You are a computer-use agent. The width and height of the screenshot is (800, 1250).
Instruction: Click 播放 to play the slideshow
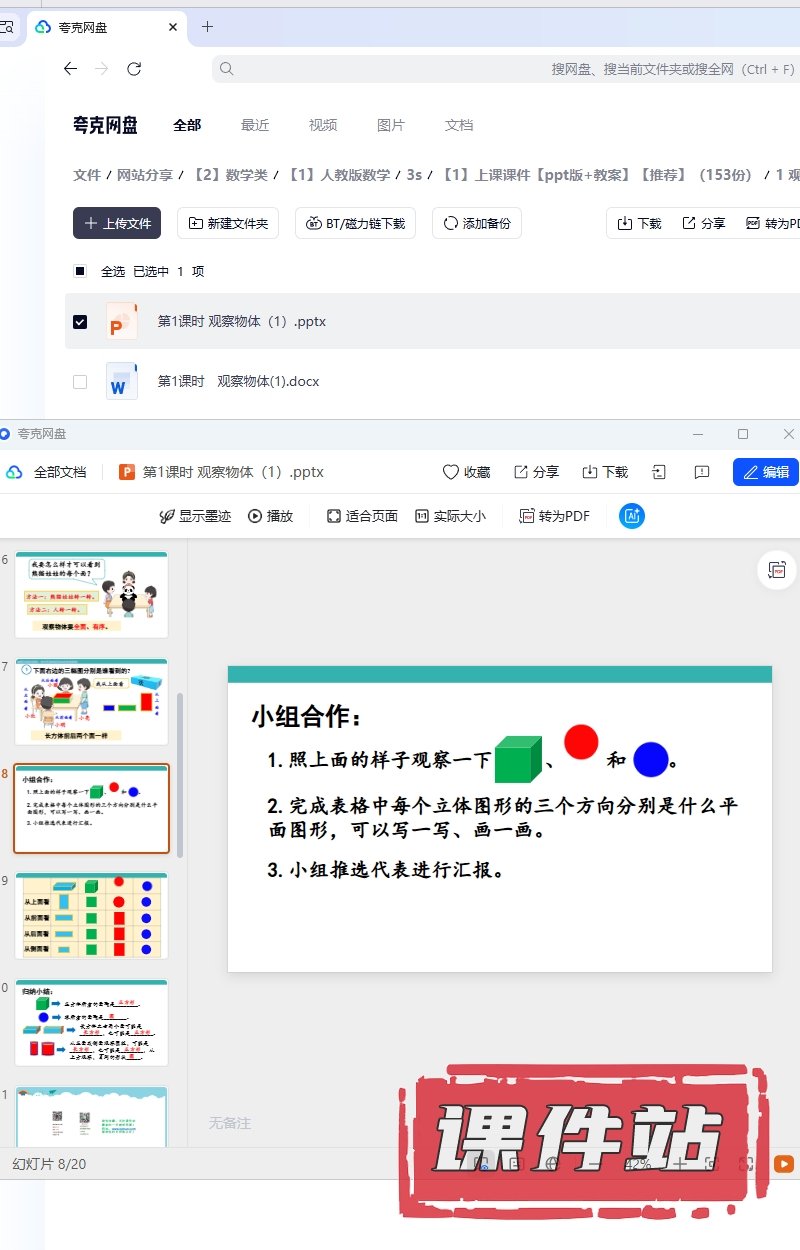[270, 516]
